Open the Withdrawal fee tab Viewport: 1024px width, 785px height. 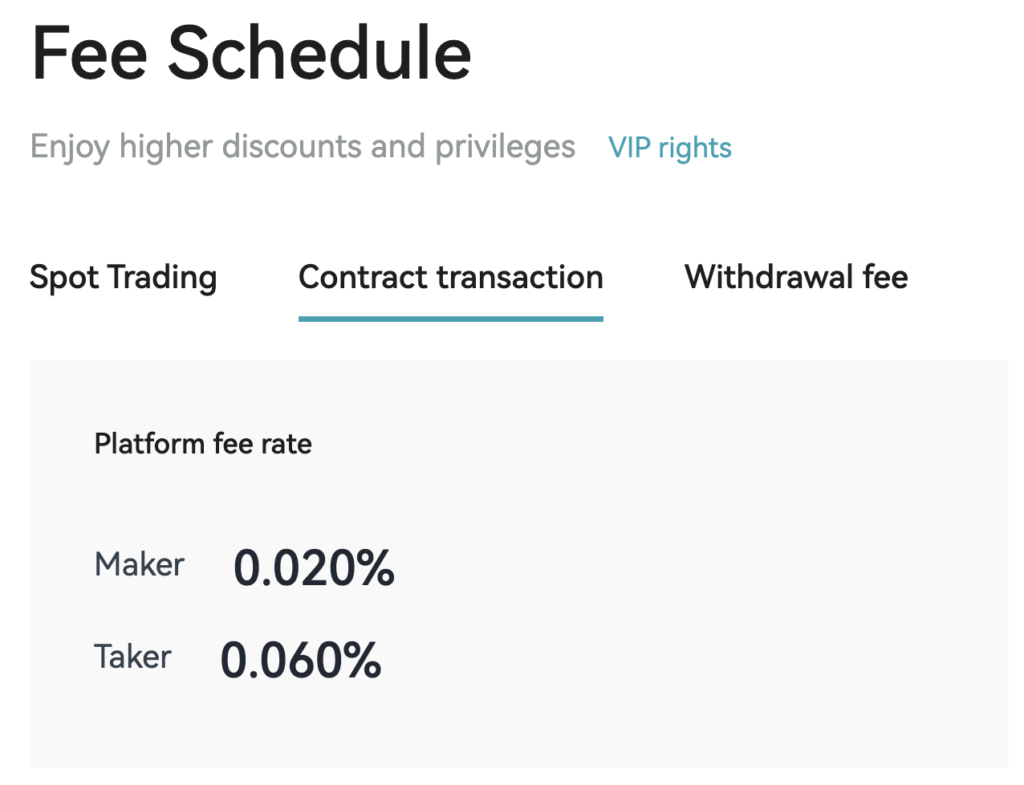coord(796,277)
